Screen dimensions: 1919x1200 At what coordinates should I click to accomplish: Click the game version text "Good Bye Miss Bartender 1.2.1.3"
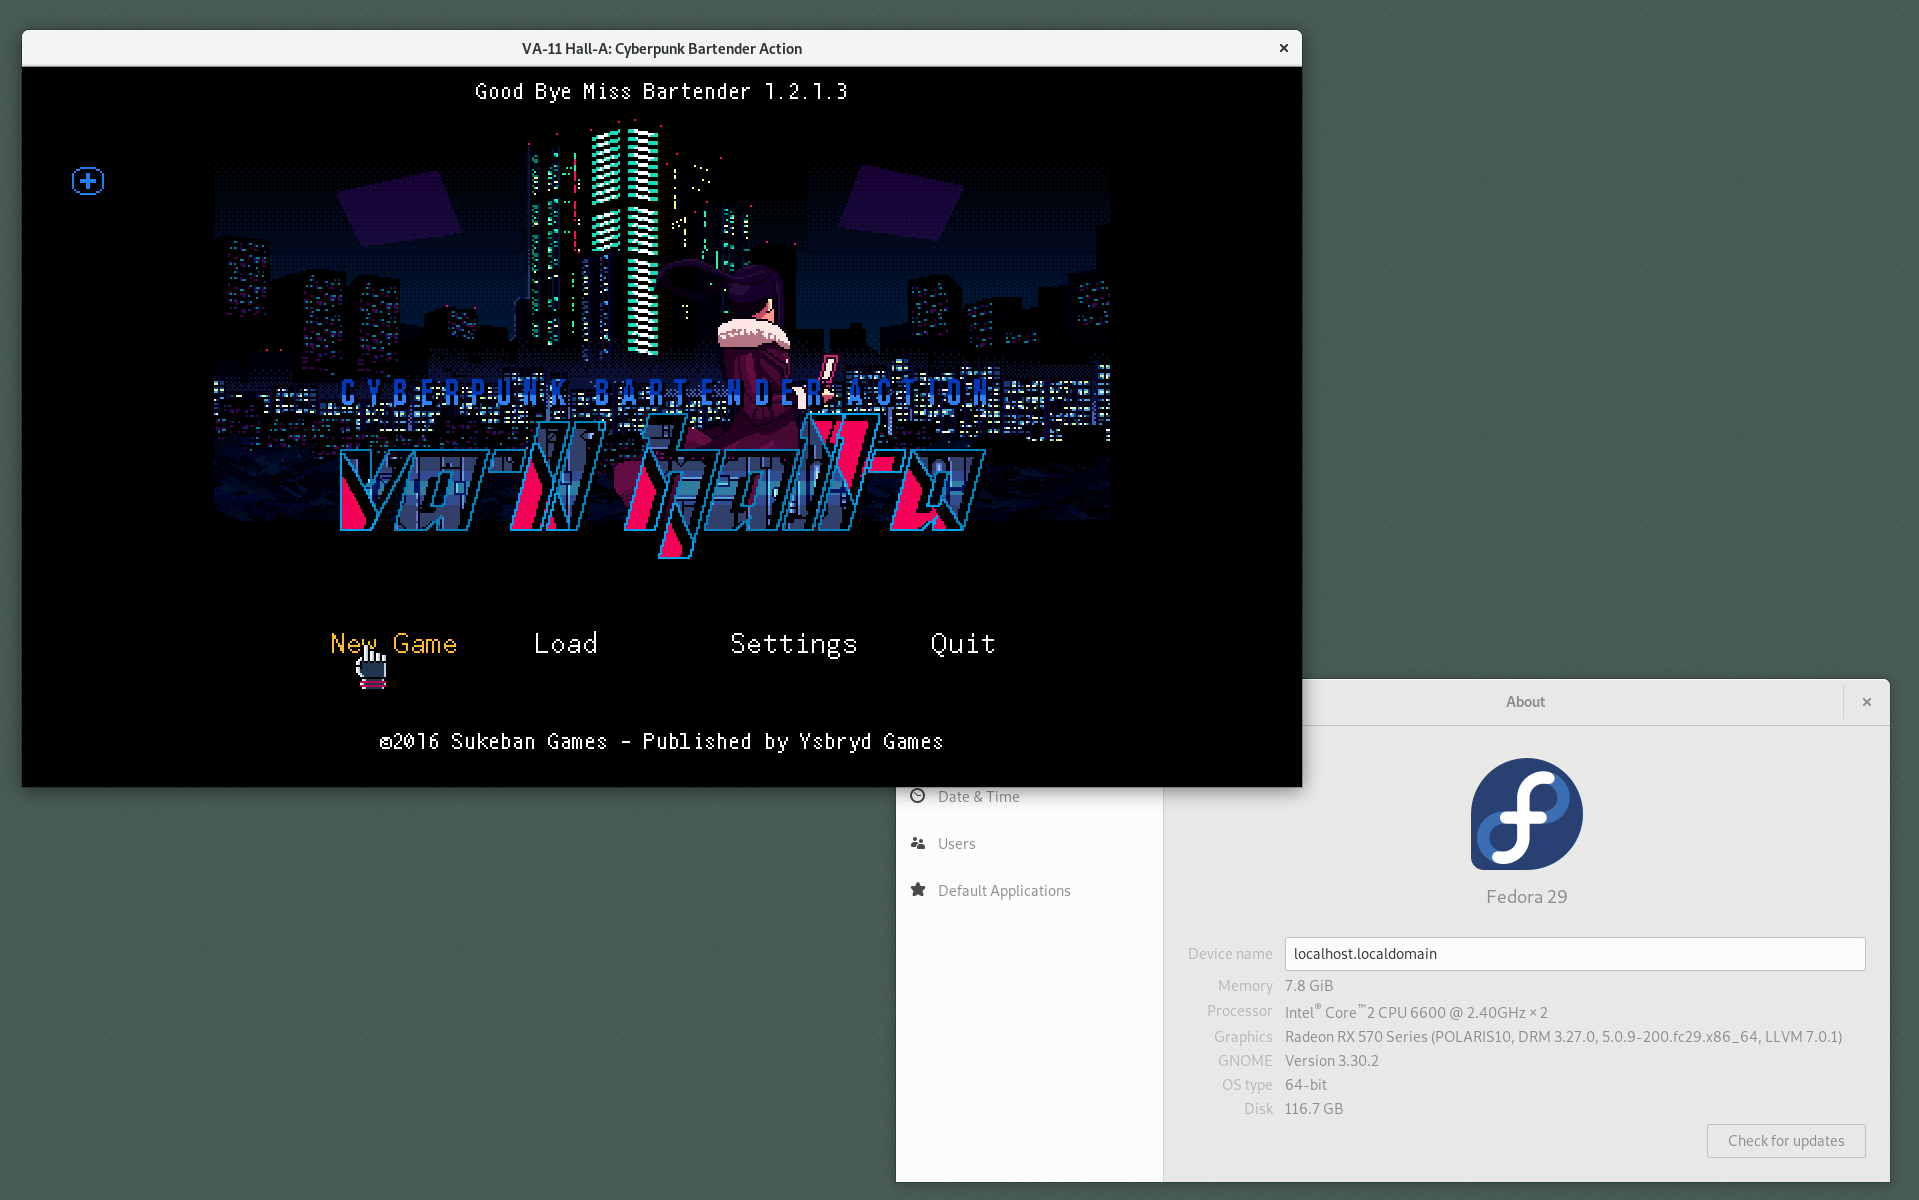click(661, 92)
